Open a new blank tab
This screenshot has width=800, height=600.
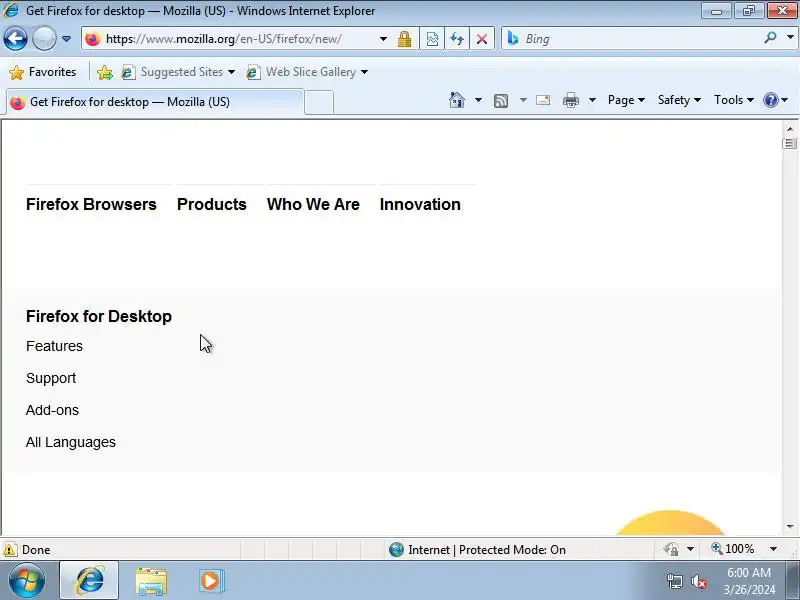(319, 103)
